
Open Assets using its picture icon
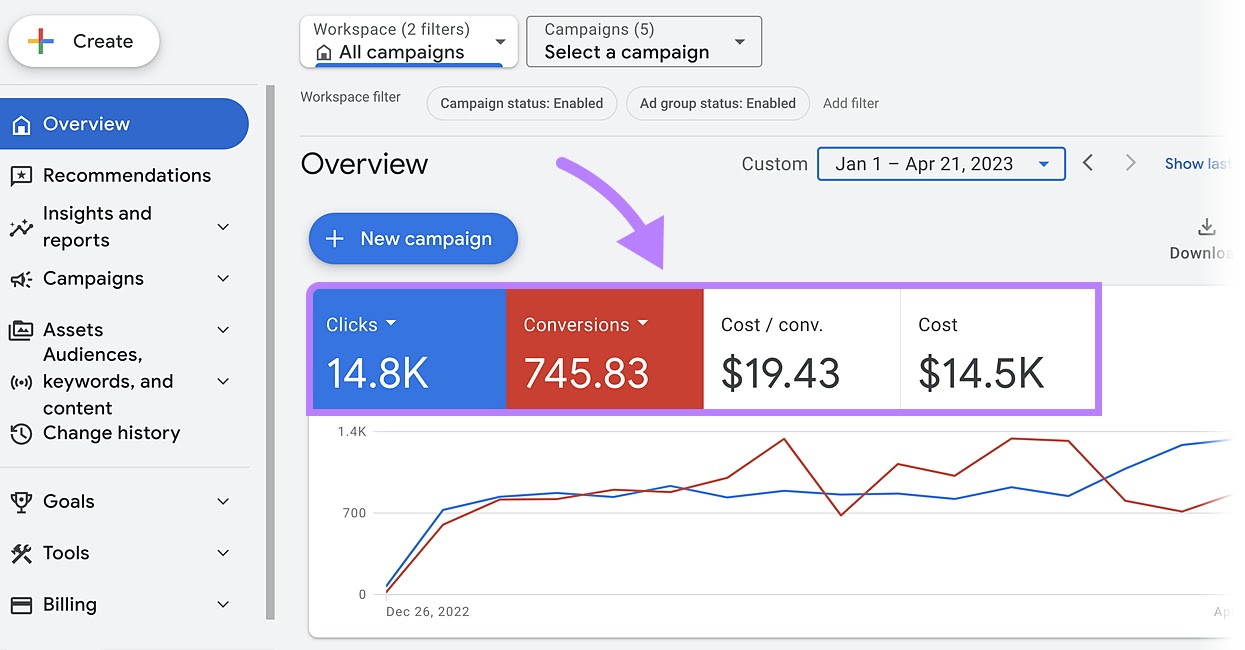click(x=23, y=329)
